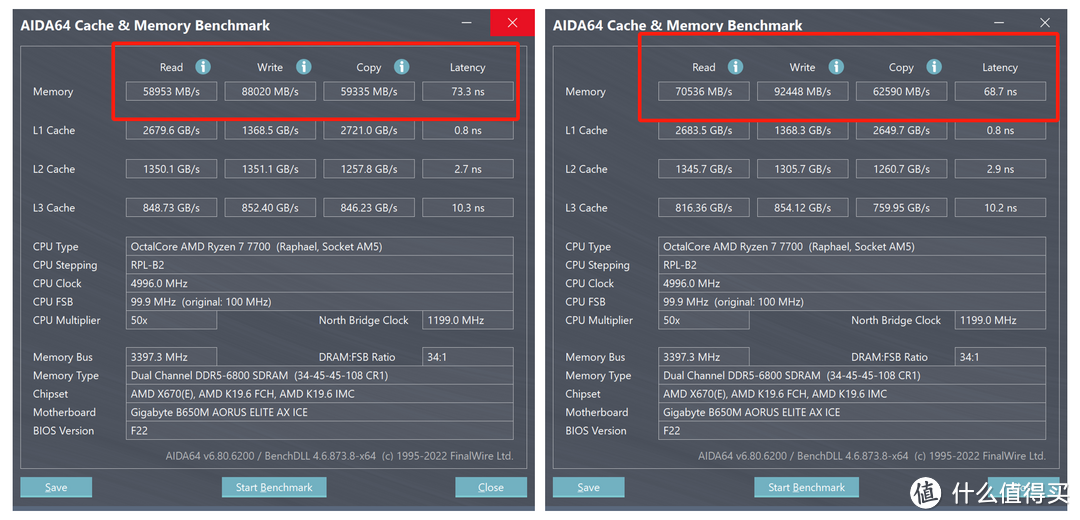Viewport: 1080px width, 520px height.
Task: Minimize the left AIDA64 benchmark window
Action: coord(468,23)
